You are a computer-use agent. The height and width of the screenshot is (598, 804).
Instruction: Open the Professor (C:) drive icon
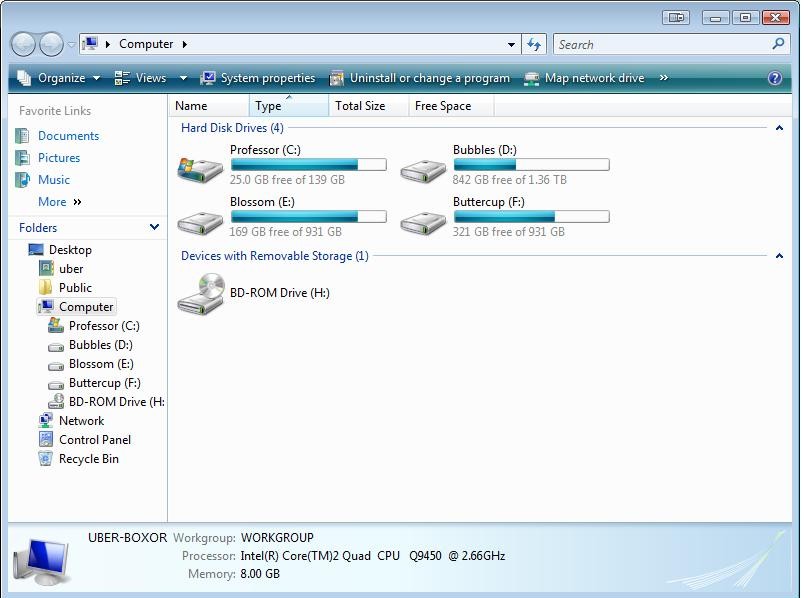tap(200, 166)
